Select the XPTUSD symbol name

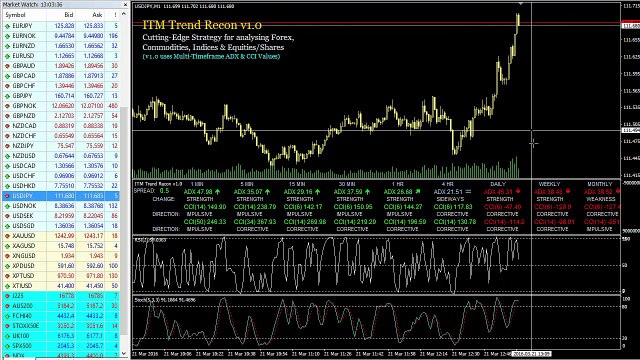[x=23, y=276]
